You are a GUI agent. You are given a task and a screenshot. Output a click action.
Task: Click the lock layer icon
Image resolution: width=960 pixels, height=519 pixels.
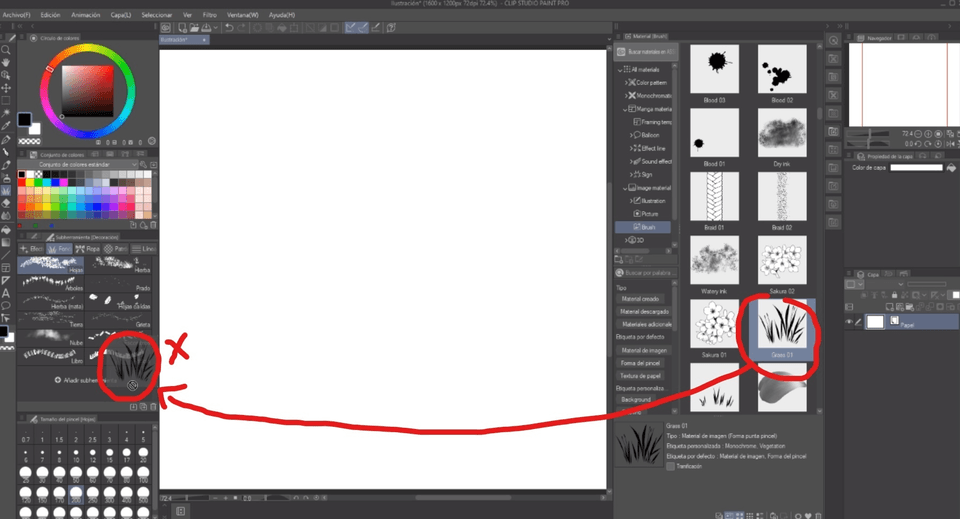tap(894, 296)
